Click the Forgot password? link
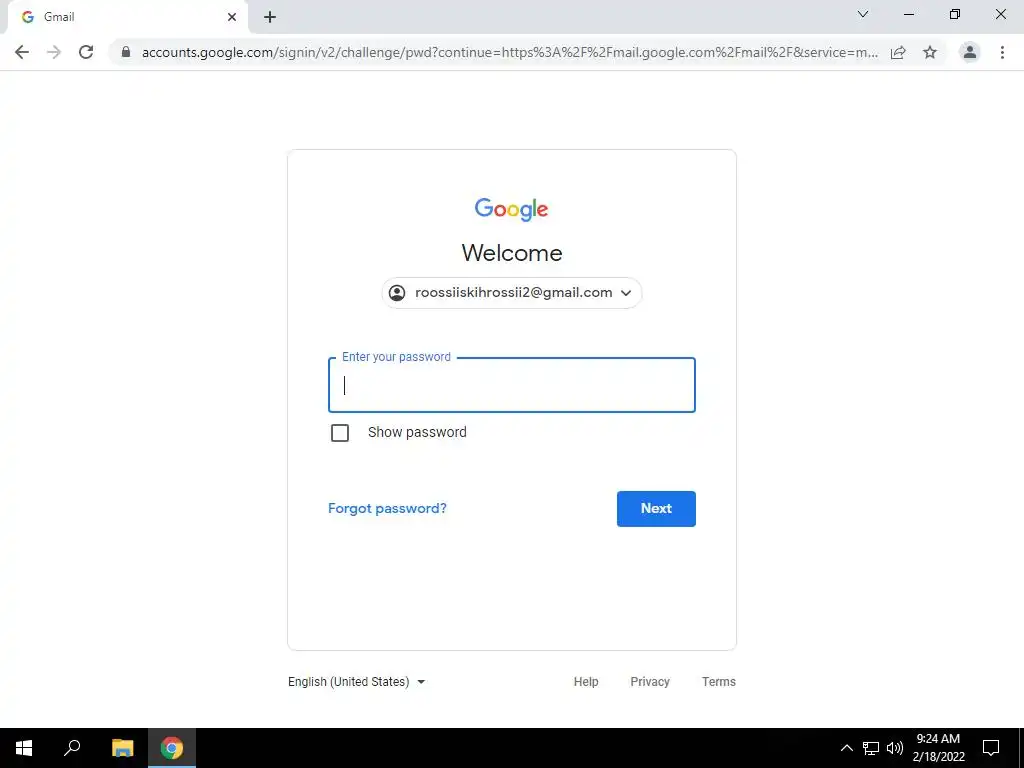 (387, 509)
